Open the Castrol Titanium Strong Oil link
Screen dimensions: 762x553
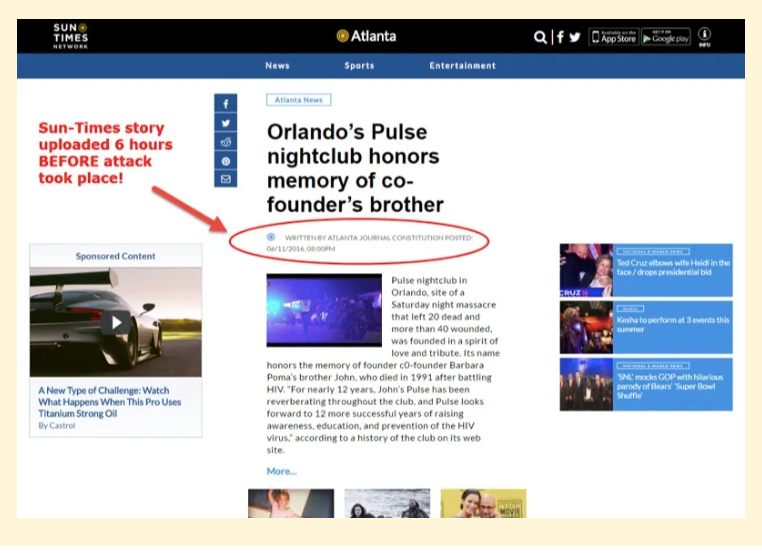[x=110, y=402]
